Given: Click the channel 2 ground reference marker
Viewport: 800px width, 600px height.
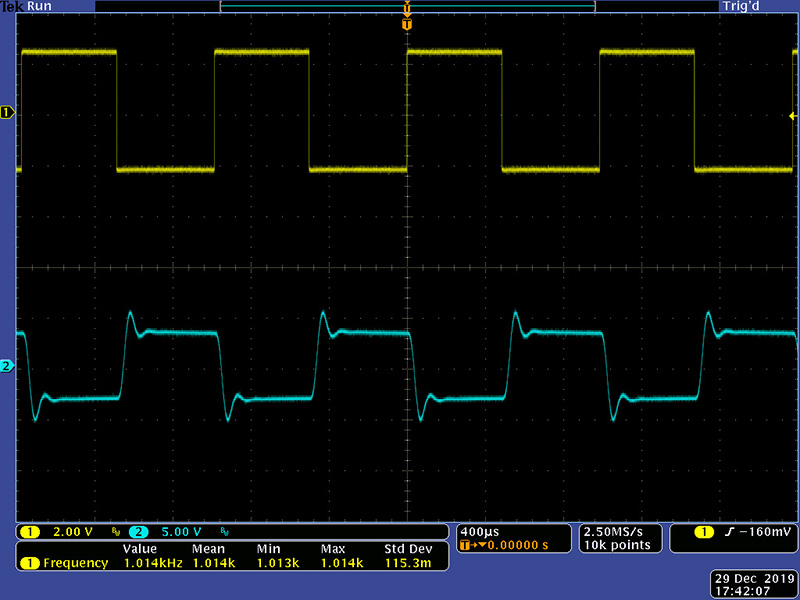Looking at the screenshot, I should (8, 368).
